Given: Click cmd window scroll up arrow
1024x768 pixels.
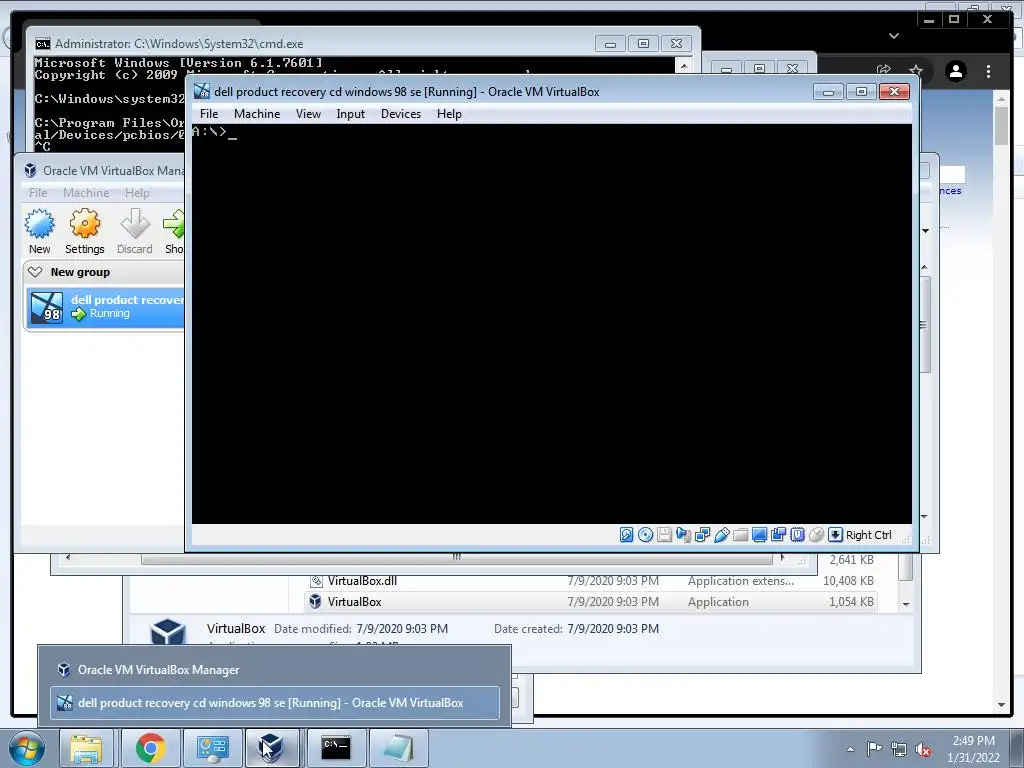Looking at the screenshot, I should pos(683,65).
